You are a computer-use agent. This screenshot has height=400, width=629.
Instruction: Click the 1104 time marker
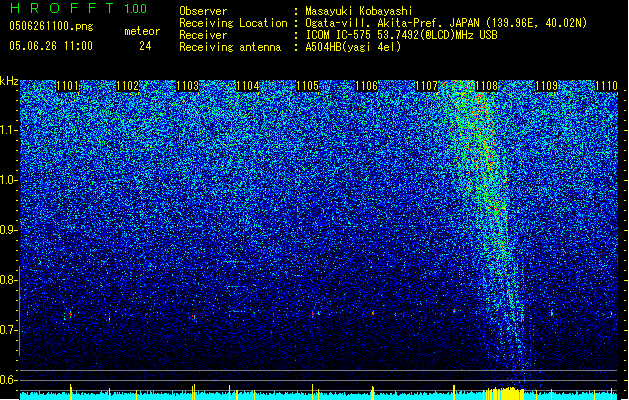pyautogui.click(x=248, y=86)
